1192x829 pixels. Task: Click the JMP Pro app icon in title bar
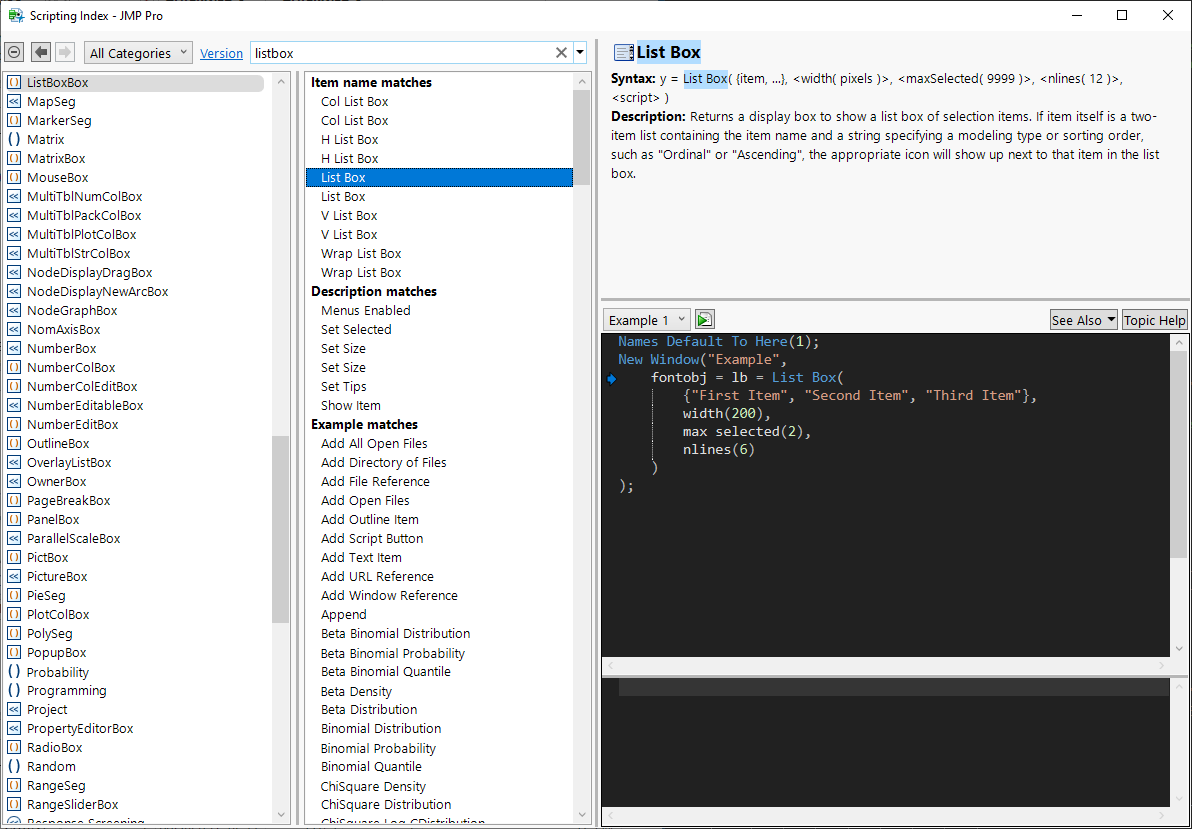(15, 15)
